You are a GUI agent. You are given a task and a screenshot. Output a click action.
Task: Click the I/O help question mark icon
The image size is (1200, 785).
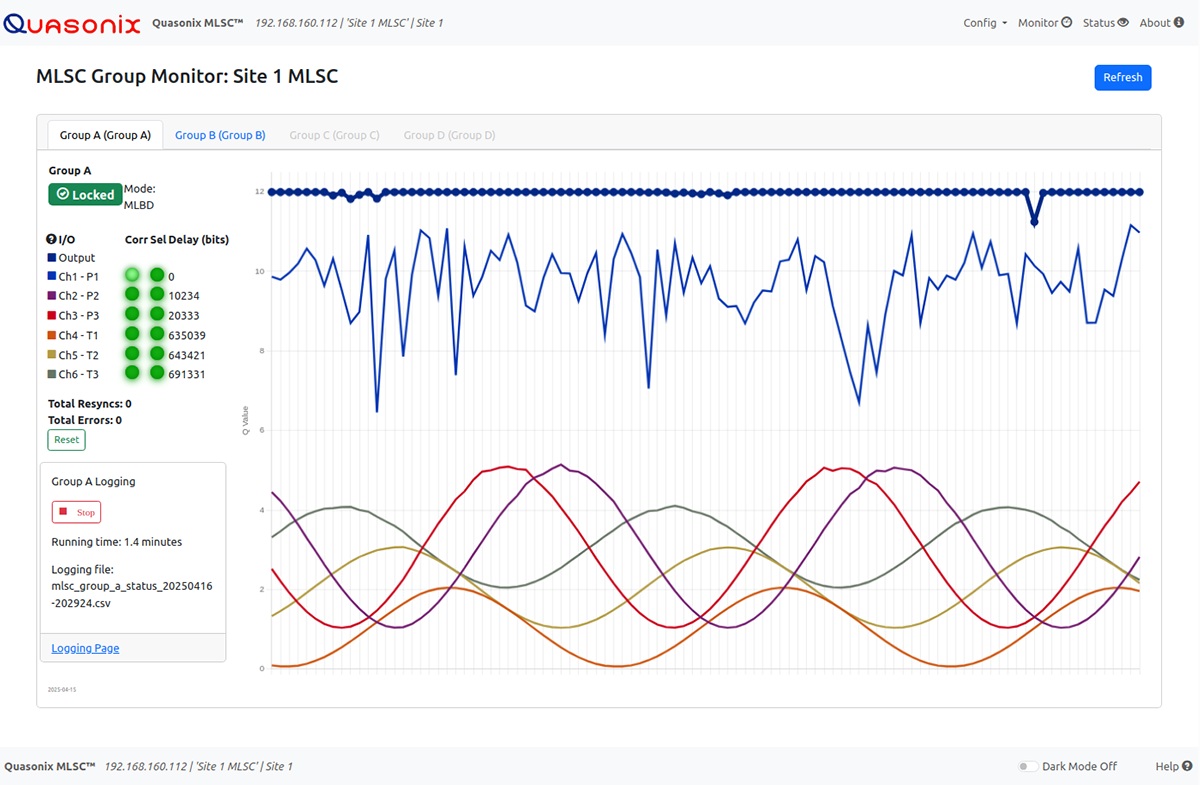click(52, 240)
